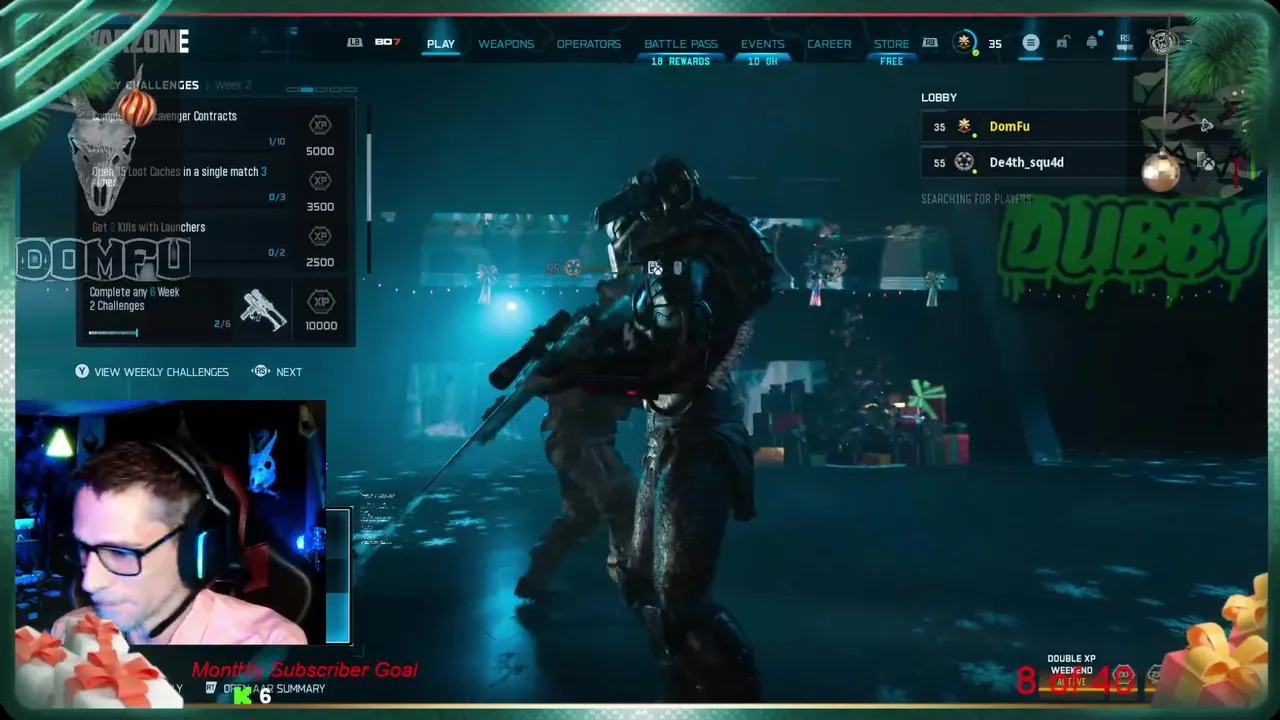Click the XP icon above 5000

coord(320,125)
